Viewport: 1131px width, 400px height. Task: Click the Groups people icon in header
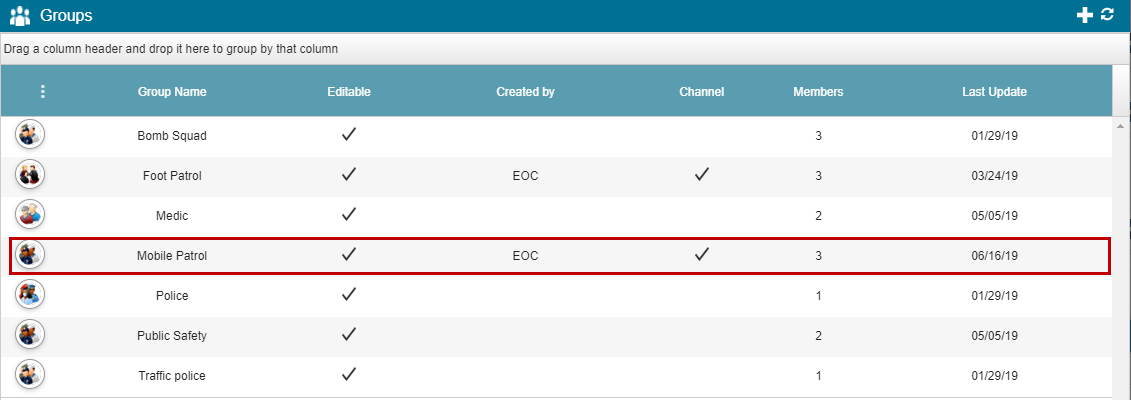pyautogui.click(x=20, y=15)
